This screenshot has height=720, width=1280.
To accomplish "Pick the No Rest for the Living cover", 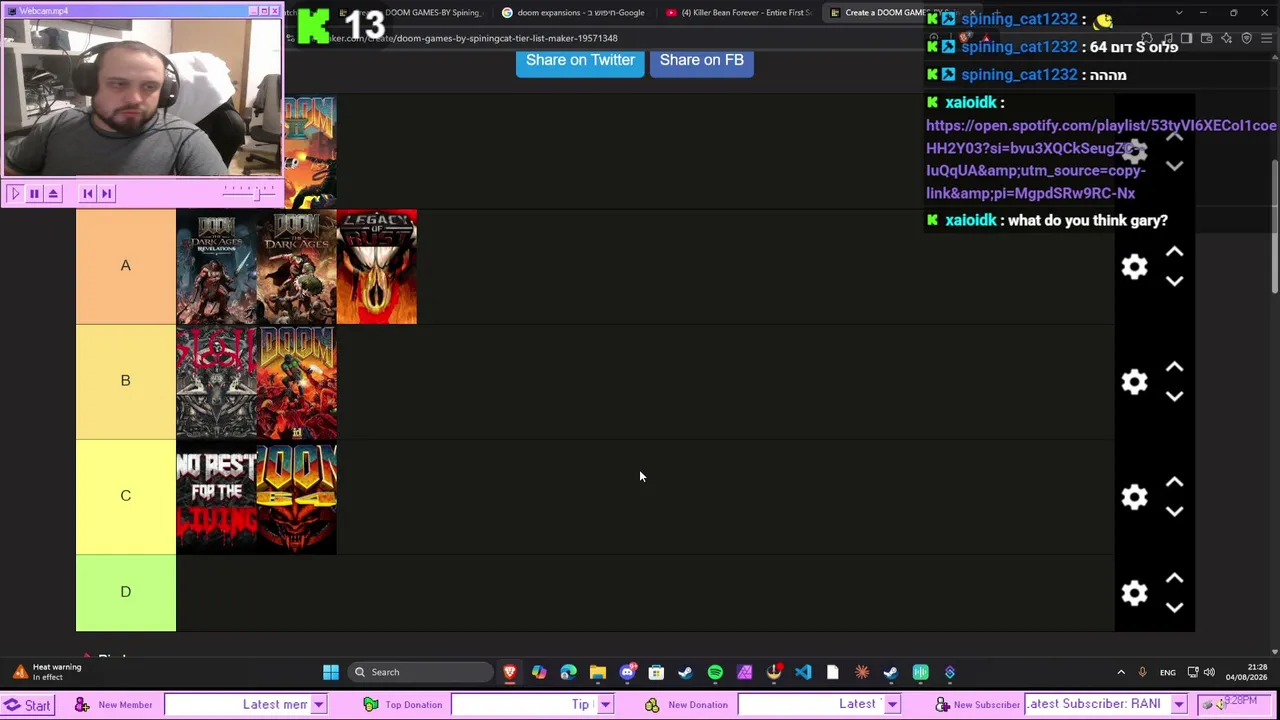I will [x=216, y=497].
